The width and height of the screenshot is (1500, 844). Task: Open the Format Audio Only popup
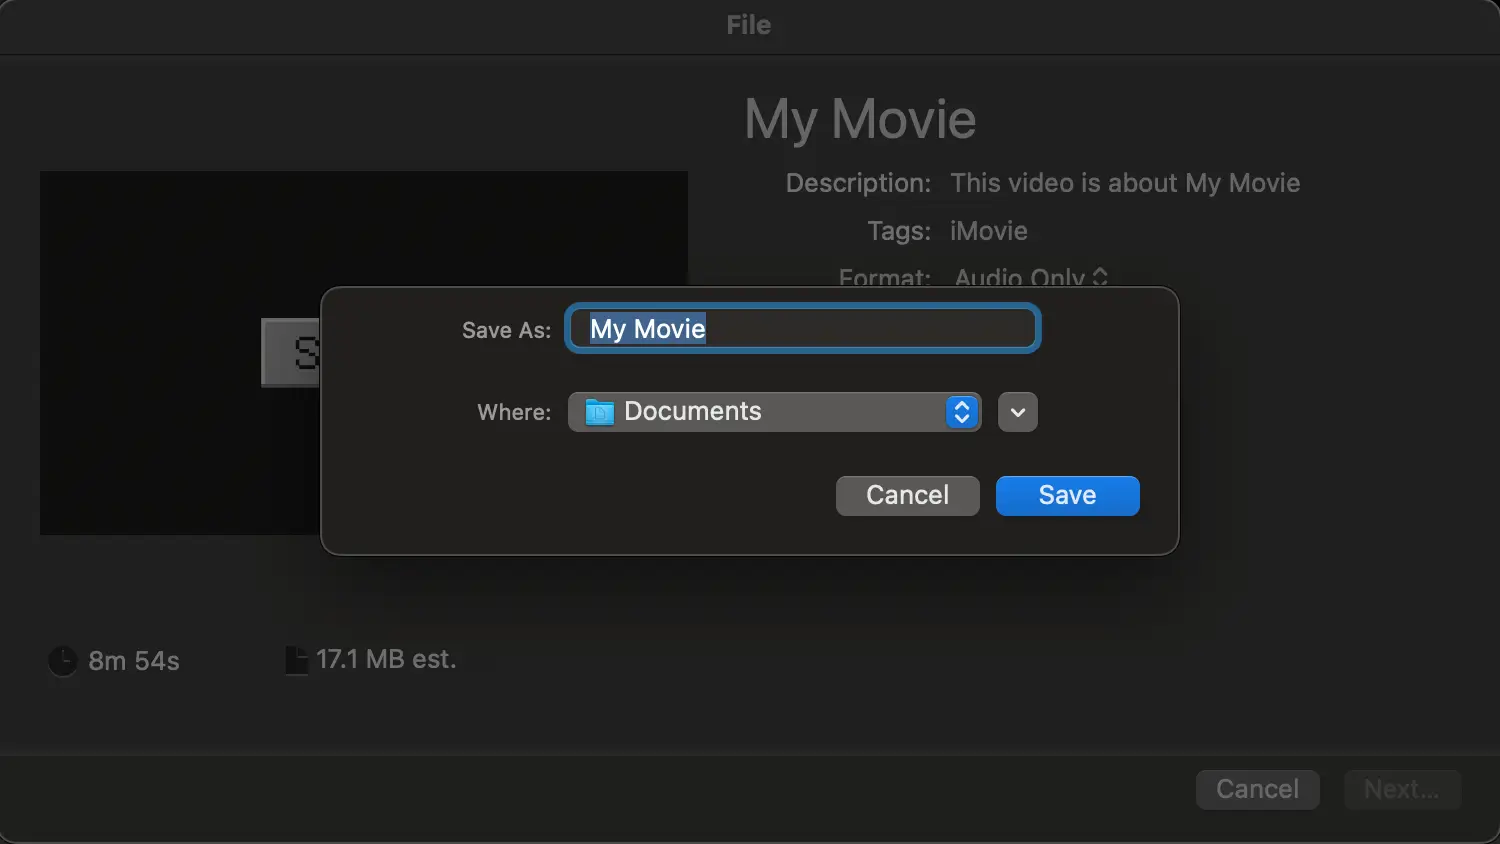click(x=1030, y=278)
